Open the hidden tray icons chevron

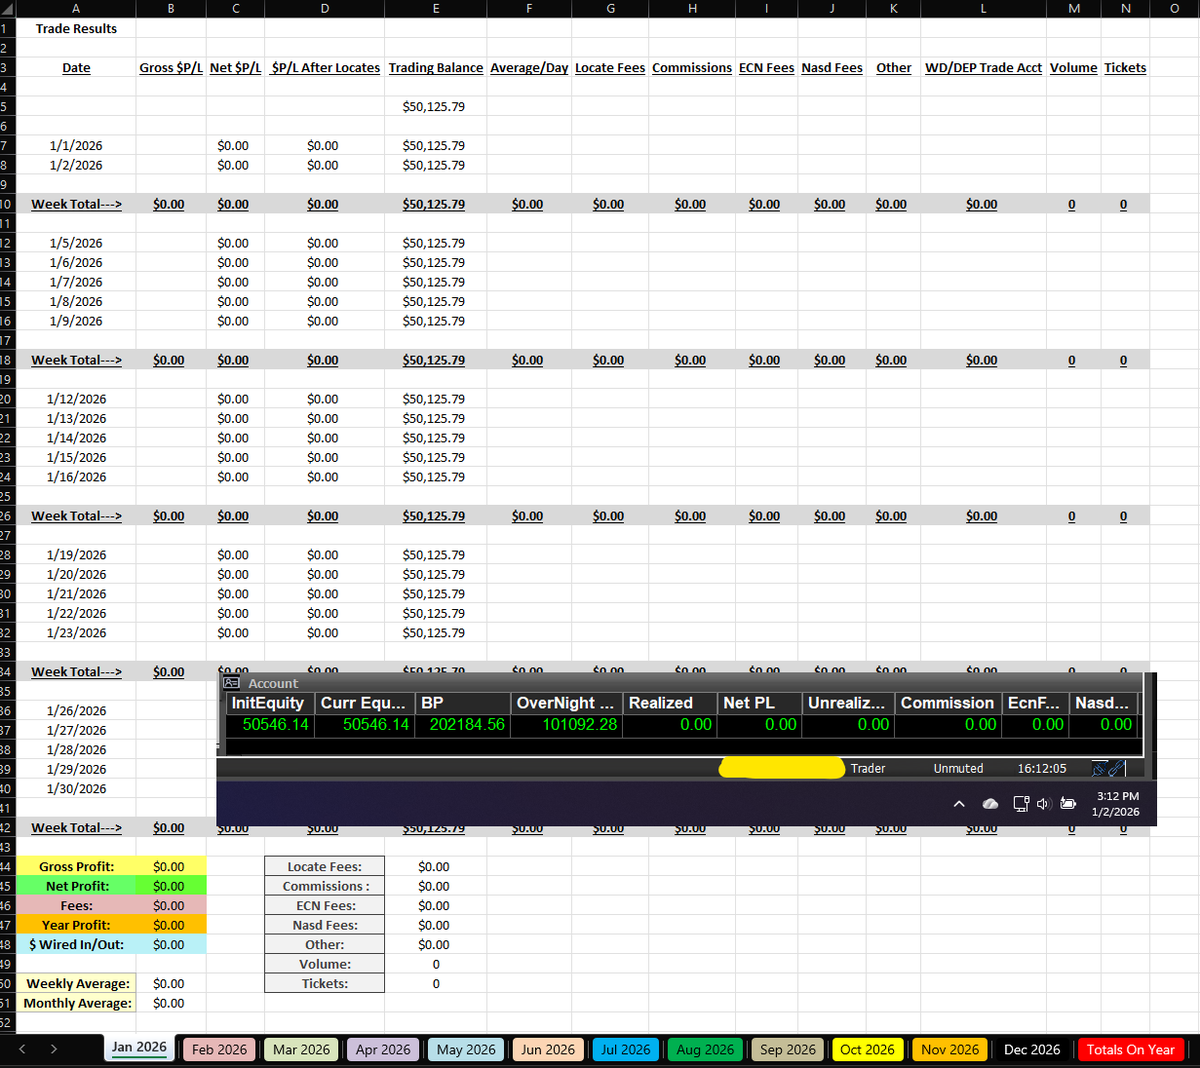coord(959,804)
